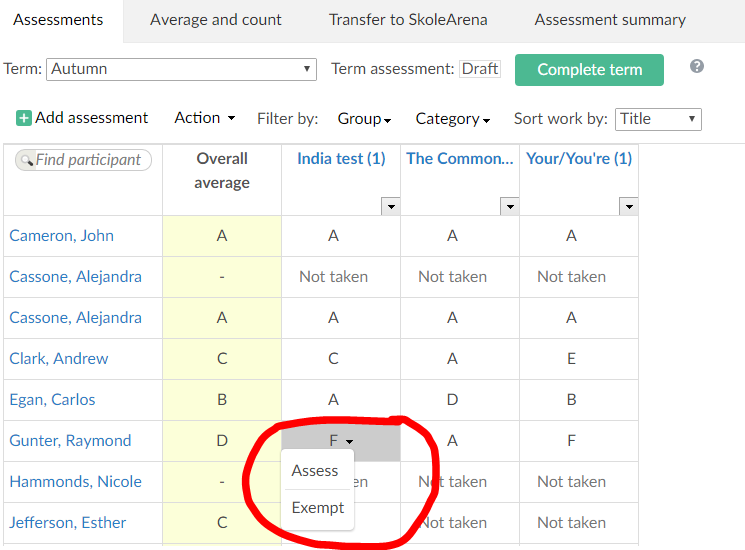Click the magnifier icon in participant search
Image resolution: width=745 pixels, height=550 pixels.
[27, 160]
